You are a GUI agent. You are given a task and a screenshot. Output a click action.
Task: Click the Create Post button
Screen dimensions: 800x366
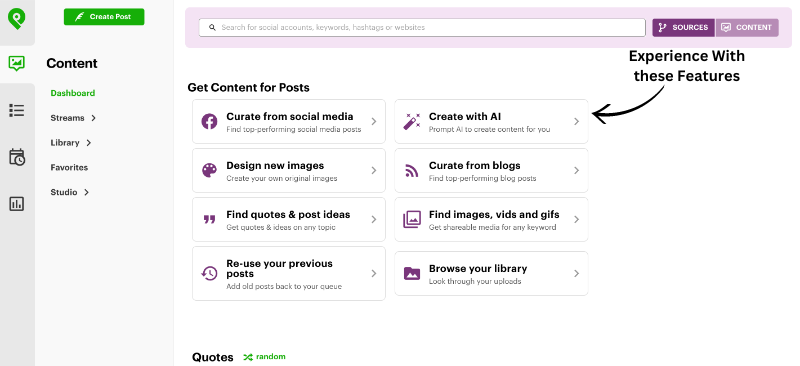[104, 17]
